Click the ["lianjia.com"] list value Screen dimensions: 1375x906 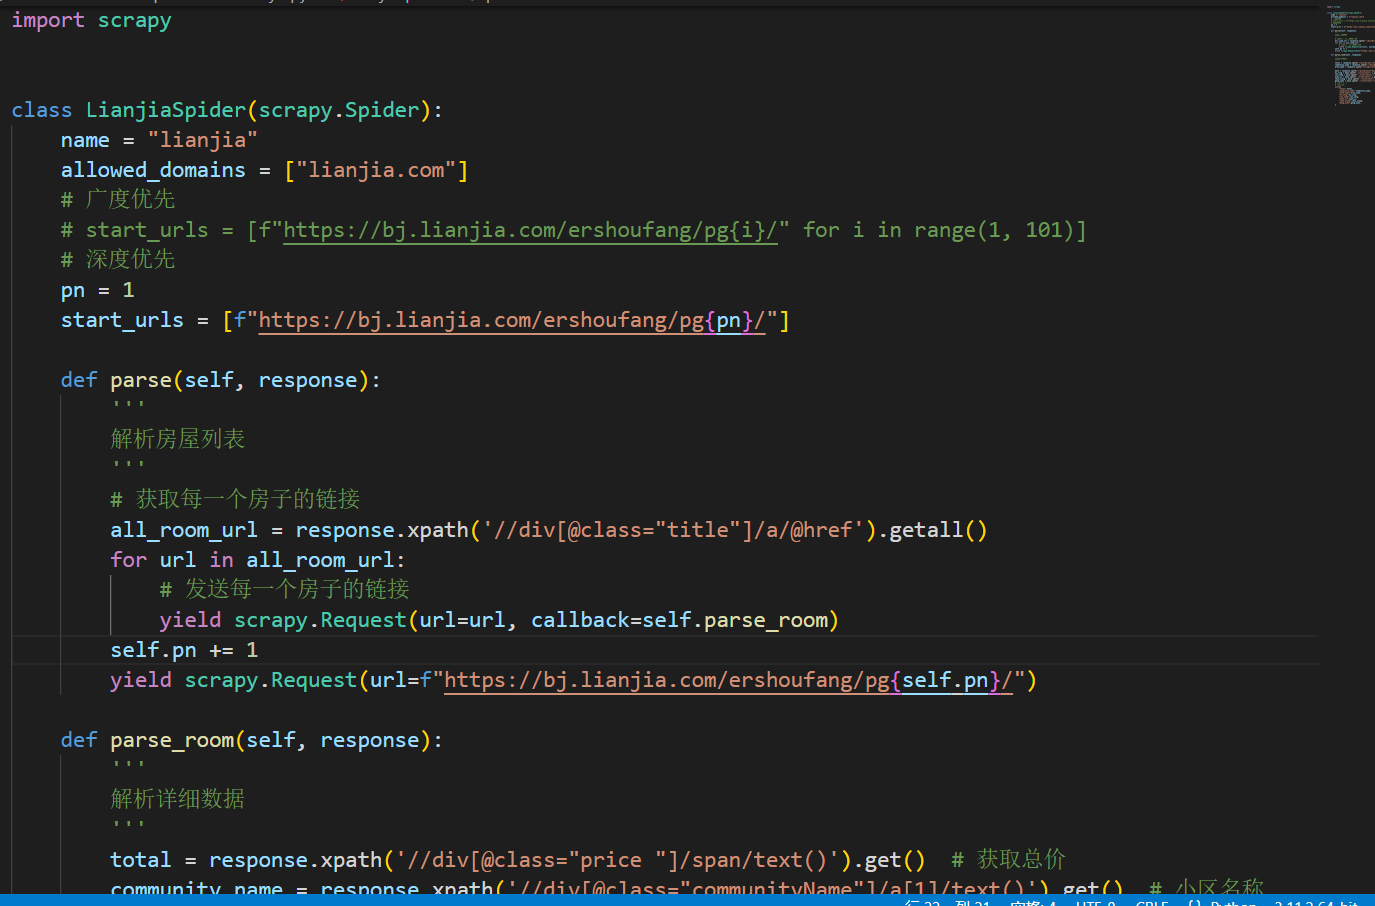(376, 170)
